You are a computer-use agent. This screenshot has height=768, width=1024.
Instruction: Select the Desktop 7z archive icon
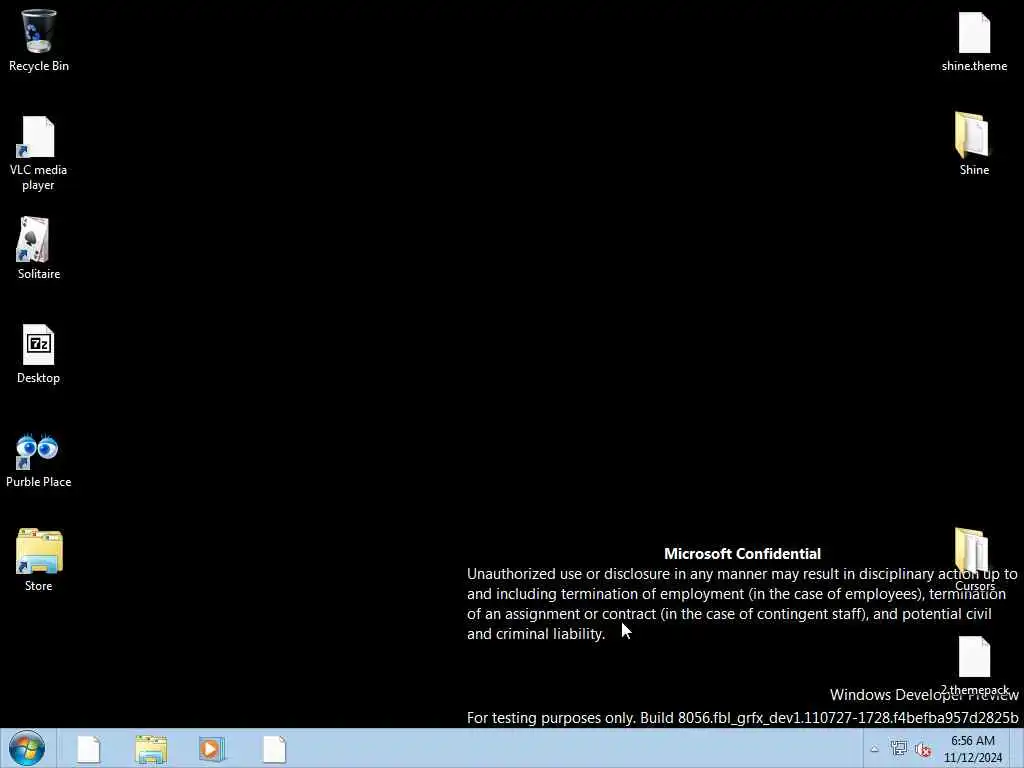tap(39, 354)
